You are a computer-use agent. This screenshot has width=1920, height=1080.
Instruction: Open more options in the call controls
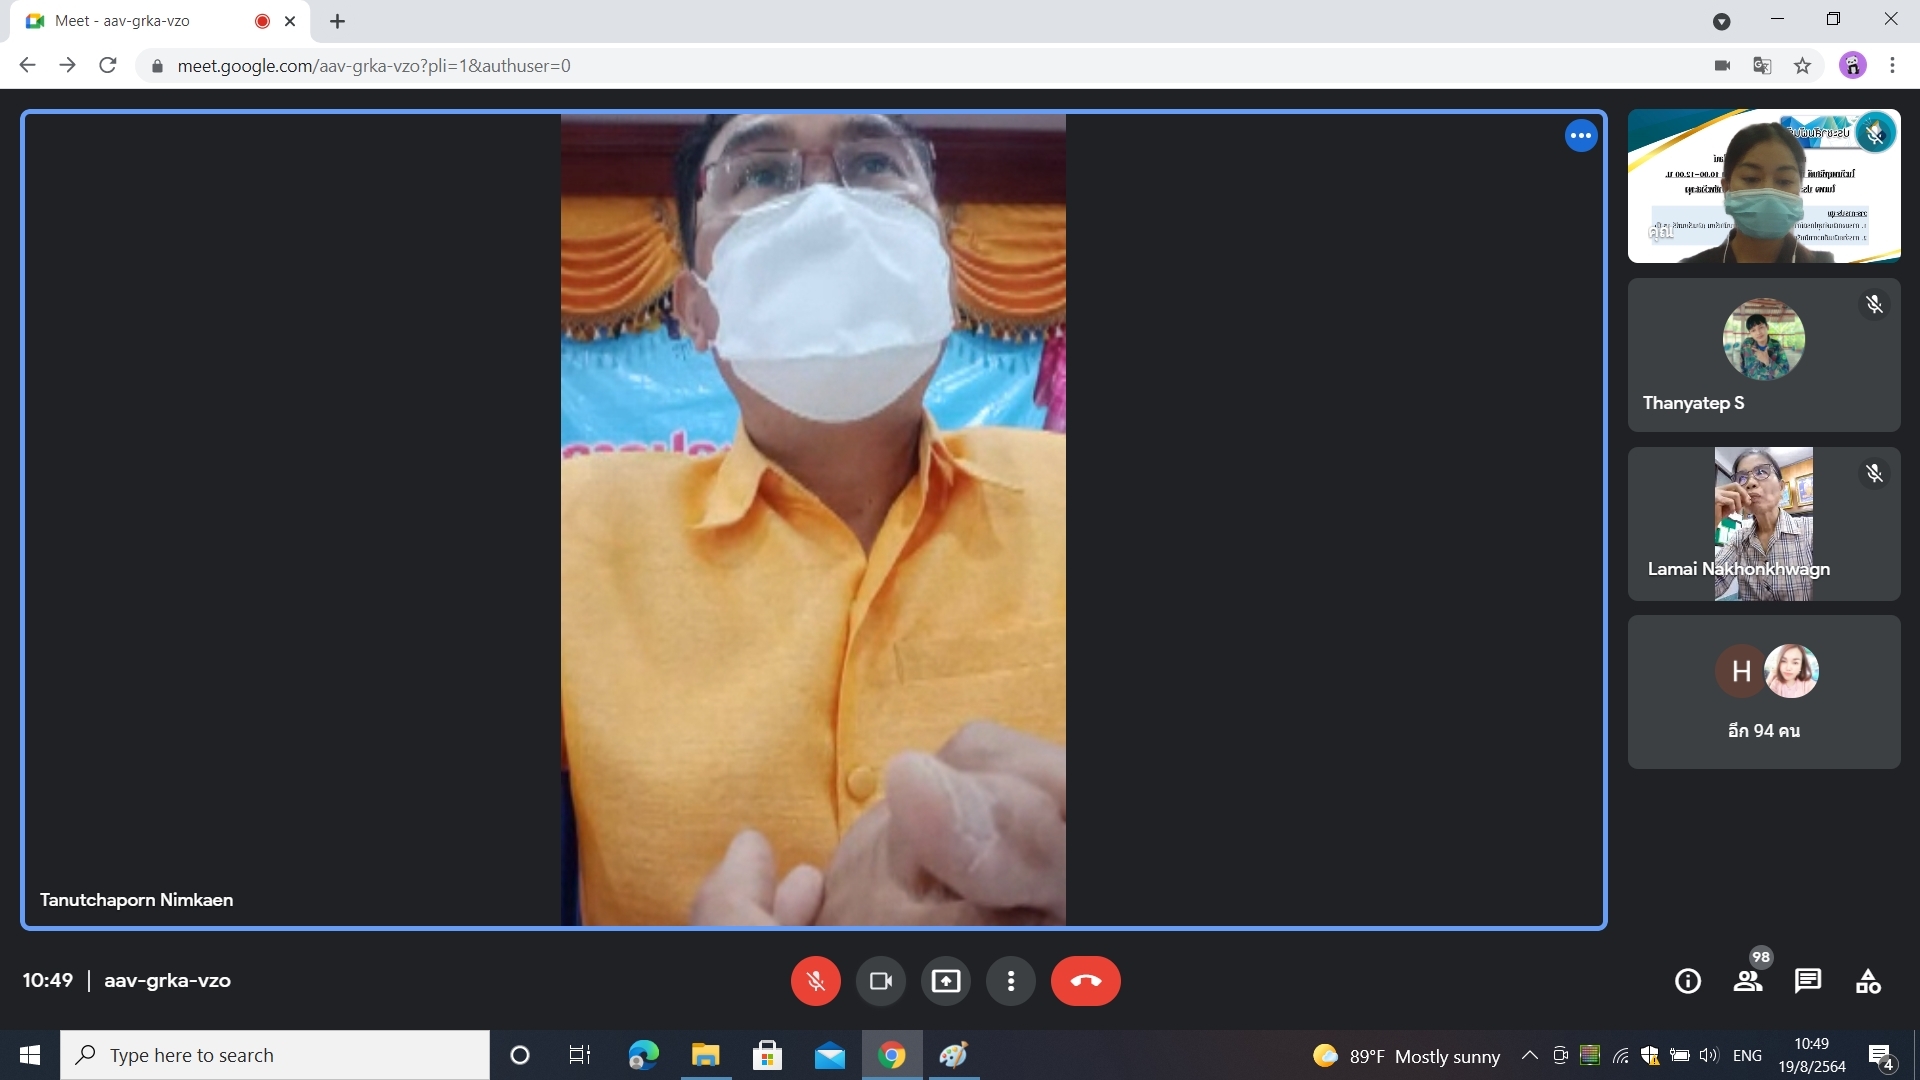[1010, 981]
